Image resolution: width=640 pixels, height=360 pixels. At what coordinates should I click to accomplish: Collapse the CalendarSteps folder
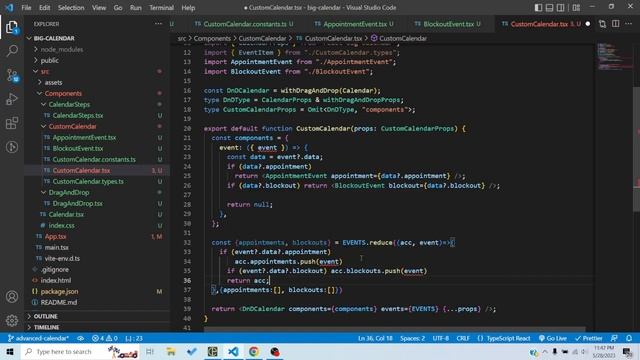click(69, 104)
